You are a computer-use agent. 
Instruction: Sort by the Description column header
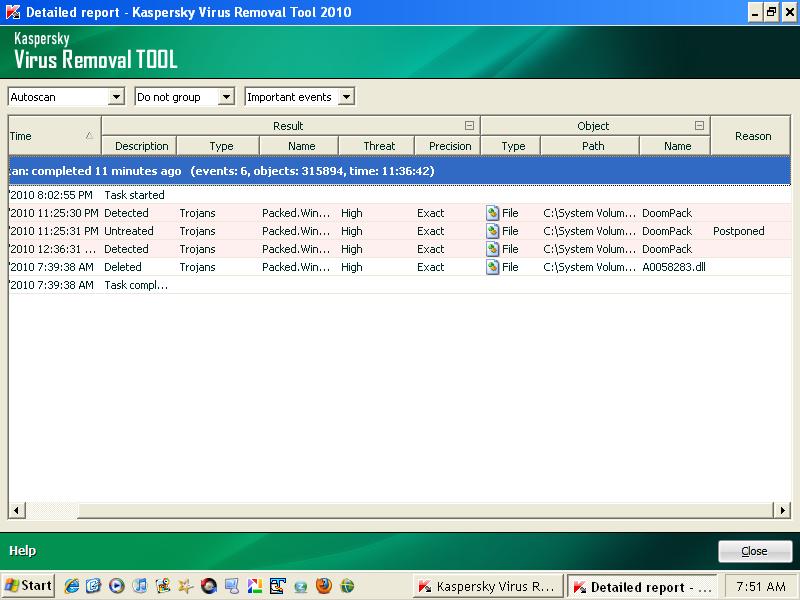(x=139, y=146)
